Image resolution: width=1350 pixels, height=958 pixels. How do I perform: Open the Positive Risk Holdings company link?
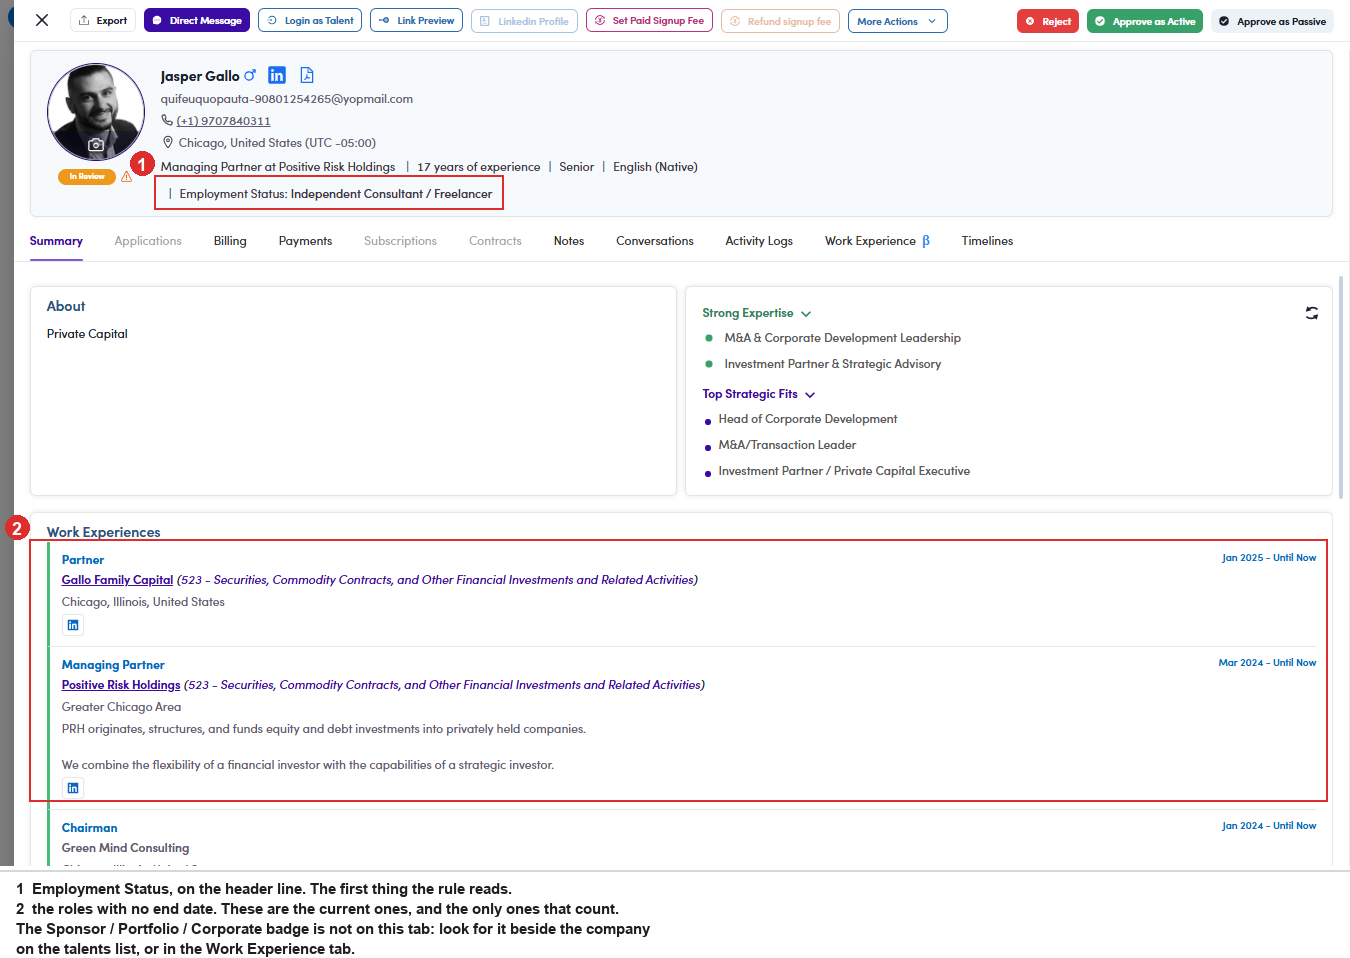click(121, 685)
